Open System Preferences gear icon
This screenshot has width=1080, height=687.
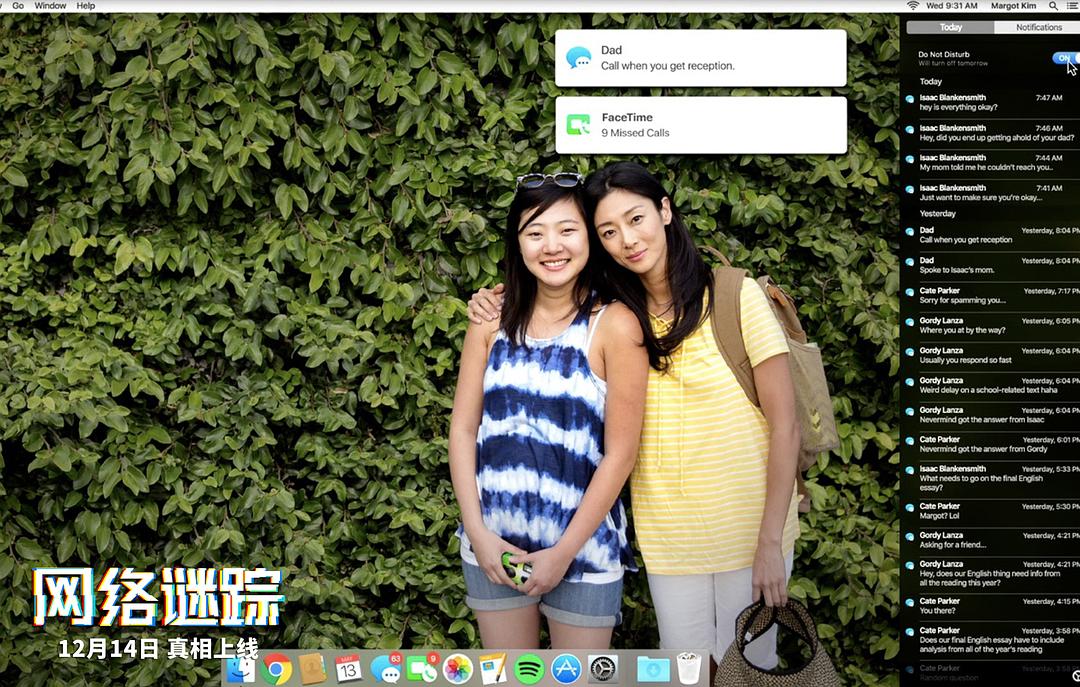(603, 669)
